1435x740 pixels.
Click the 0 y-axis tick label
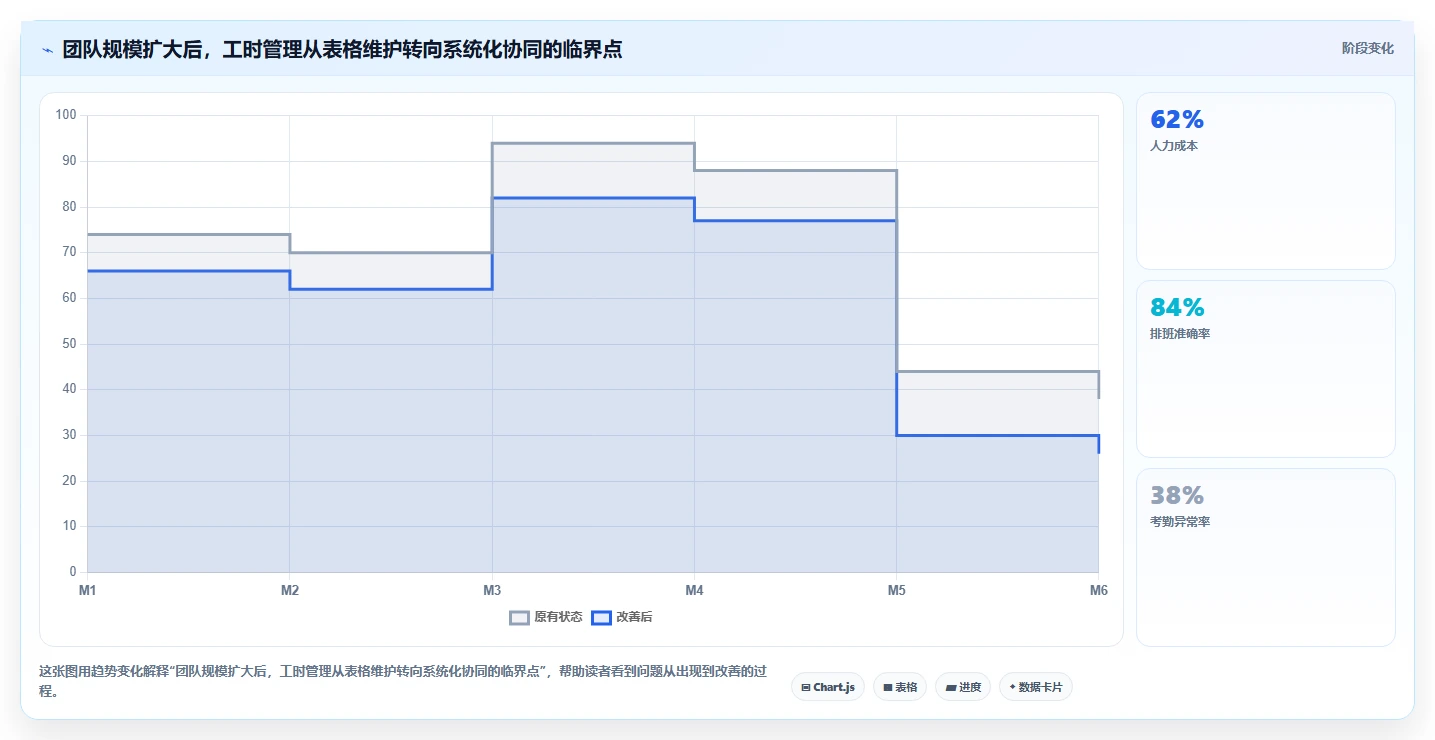(x=73, y=572)
